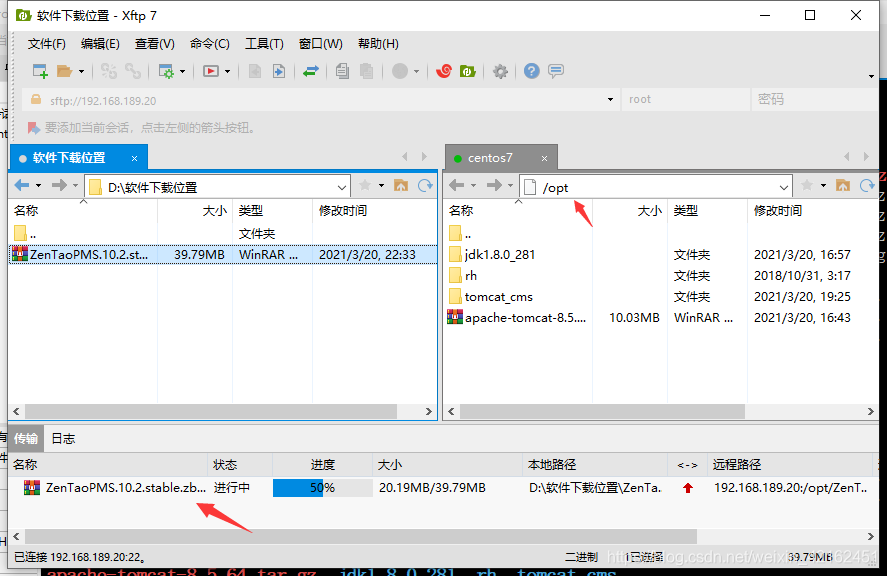The width and height of the screenshot is (887, 576).
Task: Click the 密码 password field
Action: coord(817,100)
